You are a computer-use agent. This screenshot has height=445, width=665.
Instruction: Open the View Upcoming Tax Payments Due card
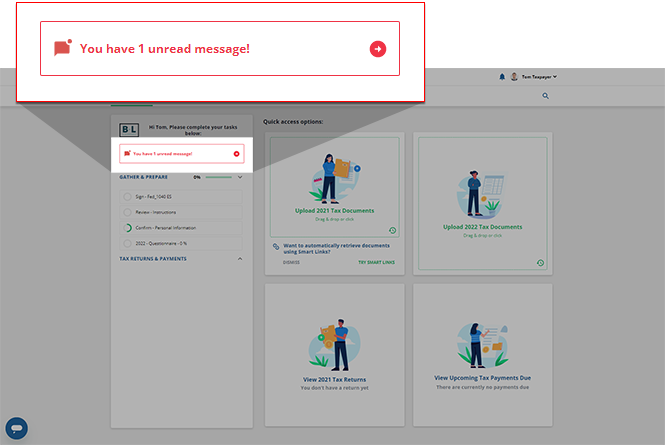[483, 355]
